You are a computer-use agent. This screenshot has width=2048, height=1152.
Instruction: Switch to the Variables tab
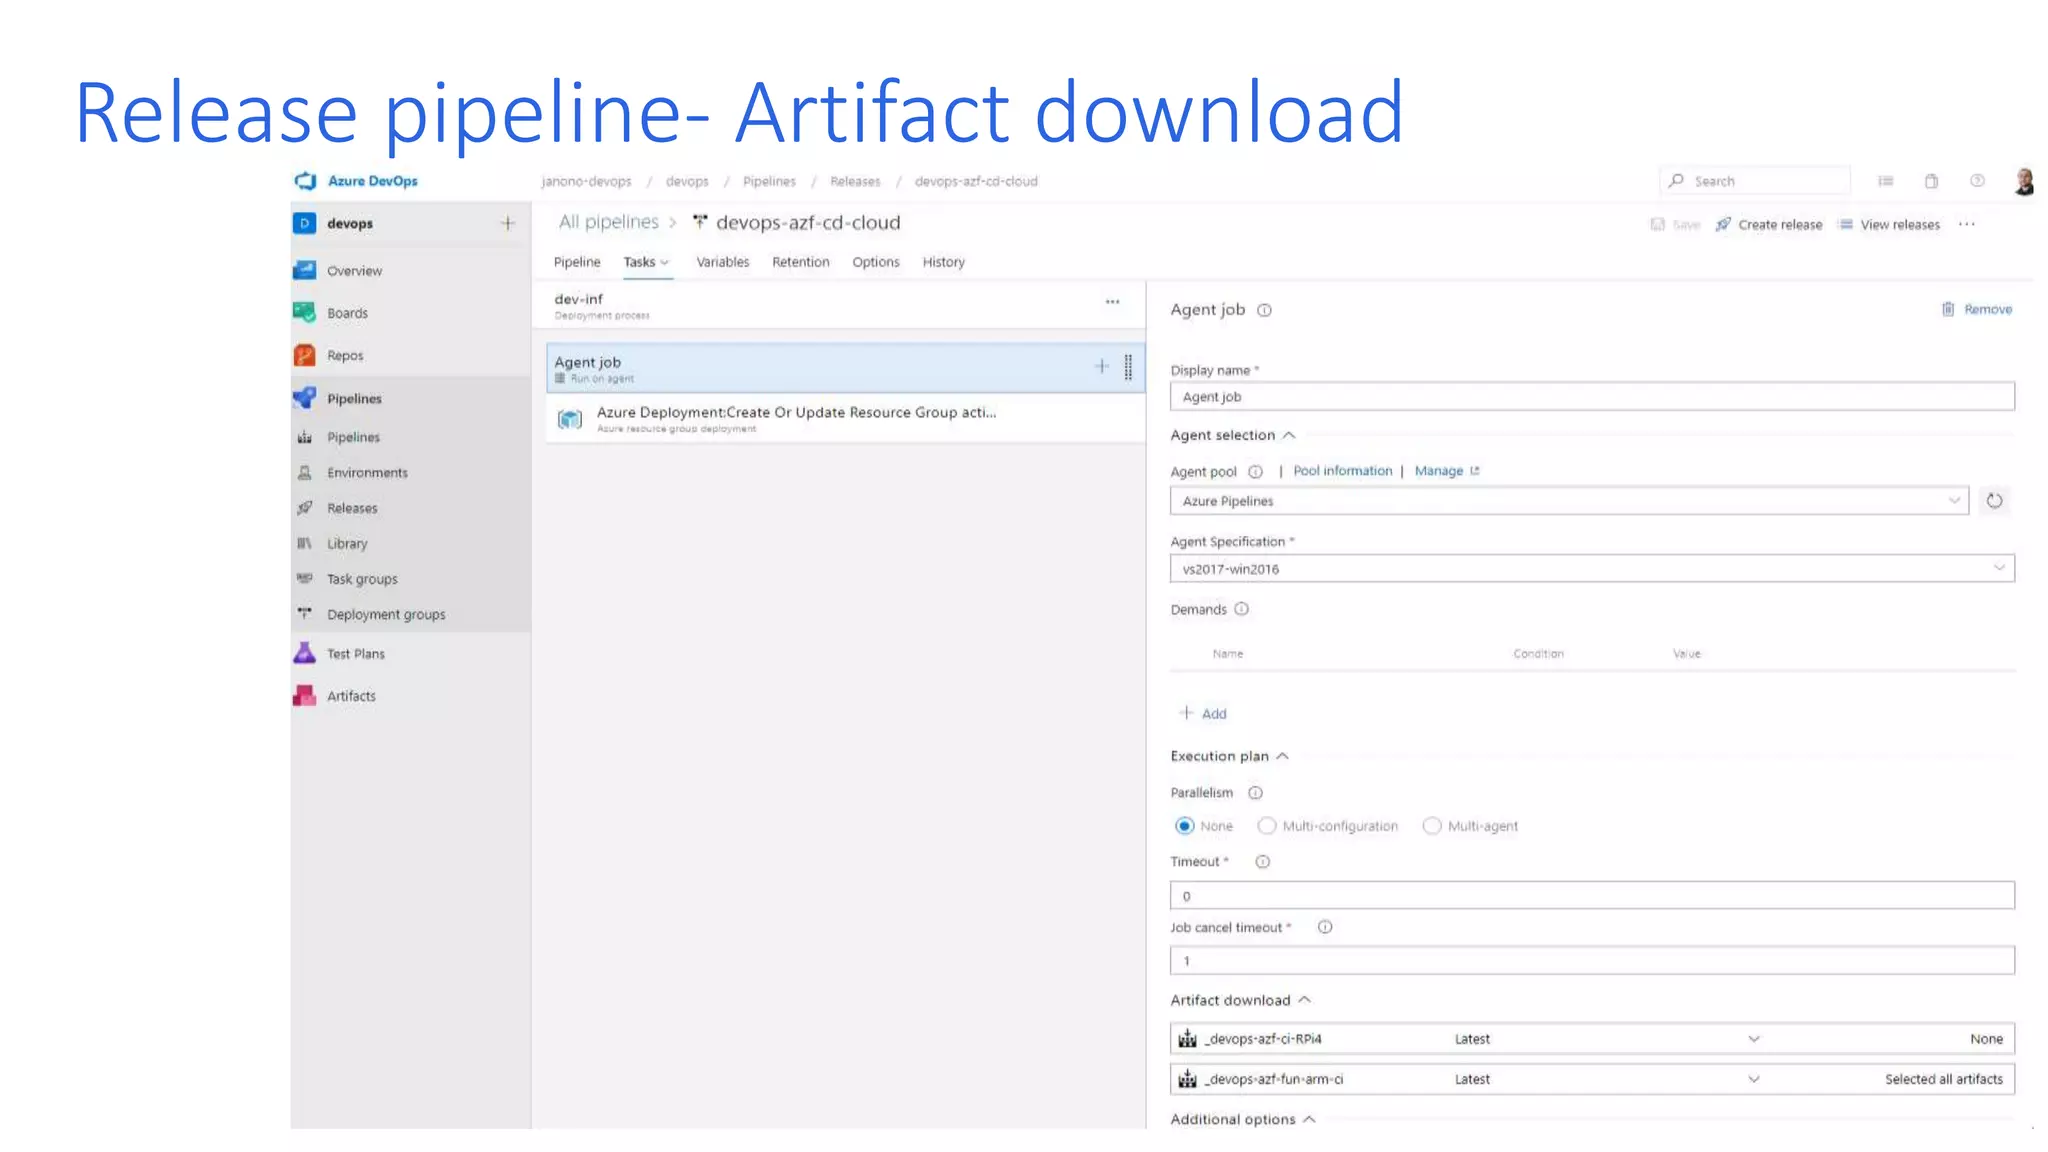coord(722,262)
